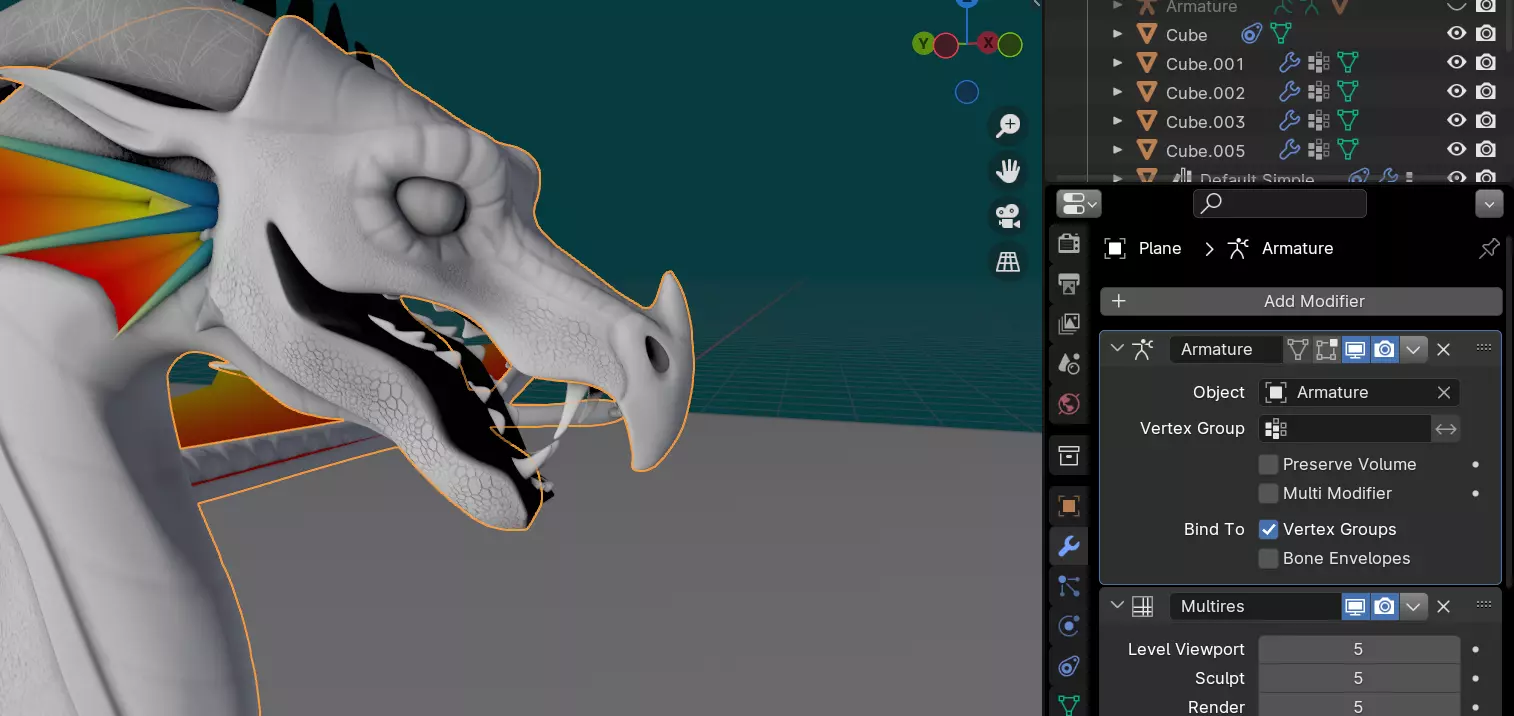
Task: Open the Object properties tab
Action: (x=1069, y=506)
